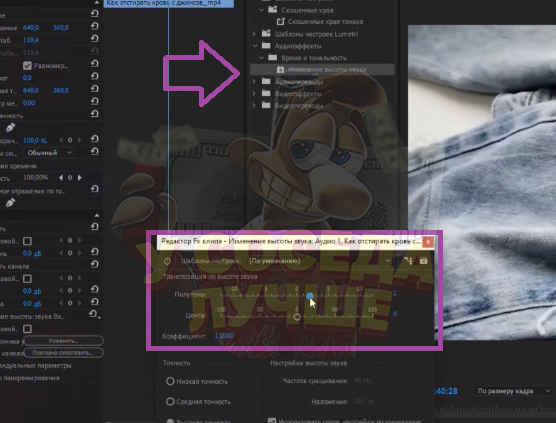Select the 'Видеоэффекты' folder row

322,94
